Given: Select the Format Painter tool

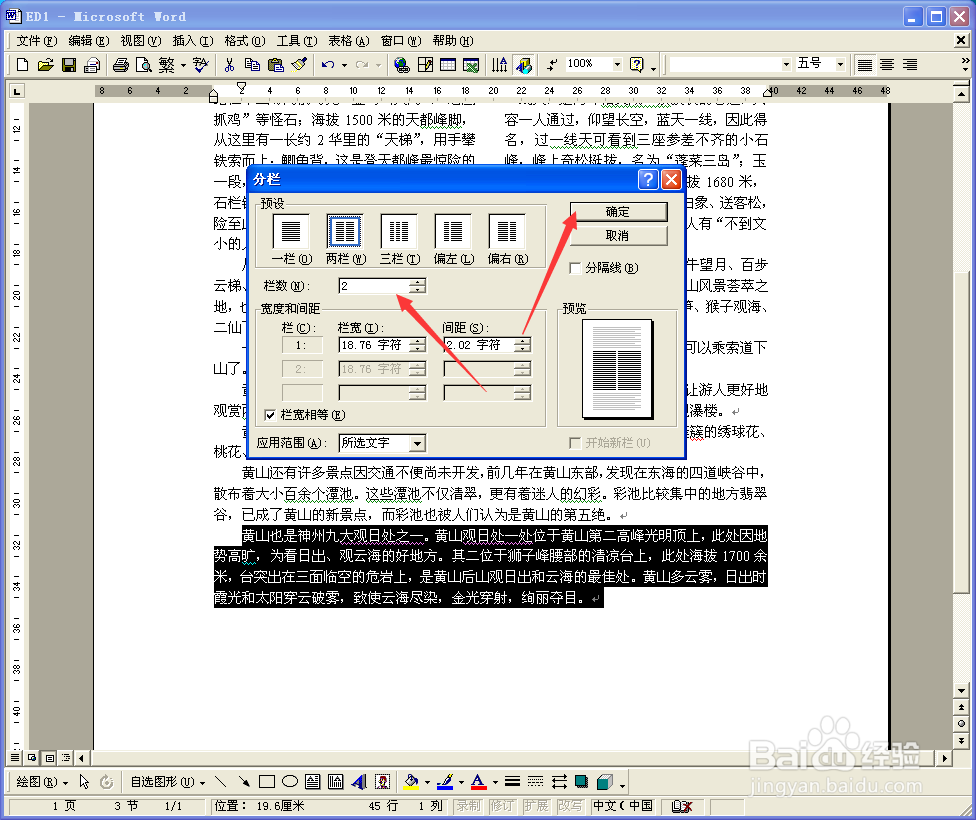Looking at the screenshot, I should click(x=299, y=64).
